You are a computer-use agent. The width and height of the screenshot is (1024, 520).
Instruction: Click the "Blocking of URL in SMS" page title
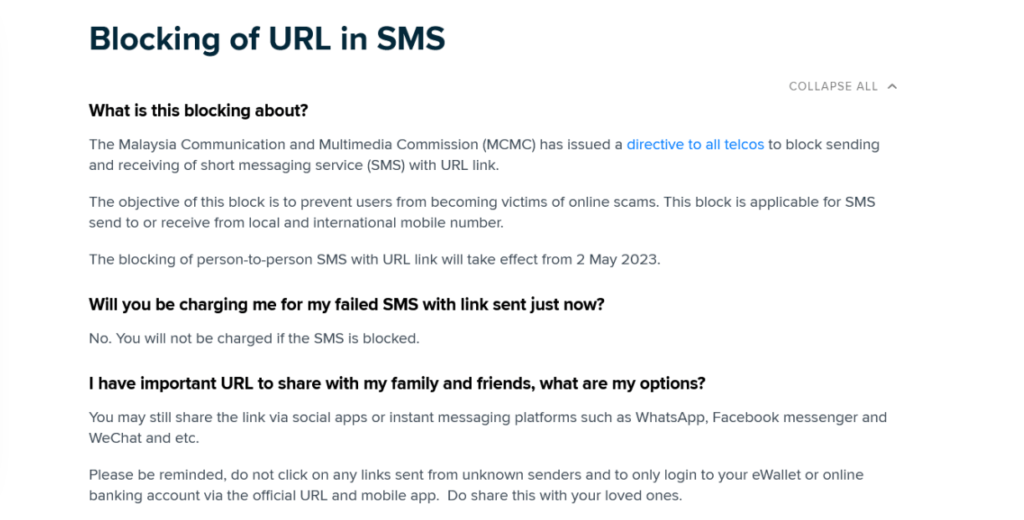coord(267,38)
